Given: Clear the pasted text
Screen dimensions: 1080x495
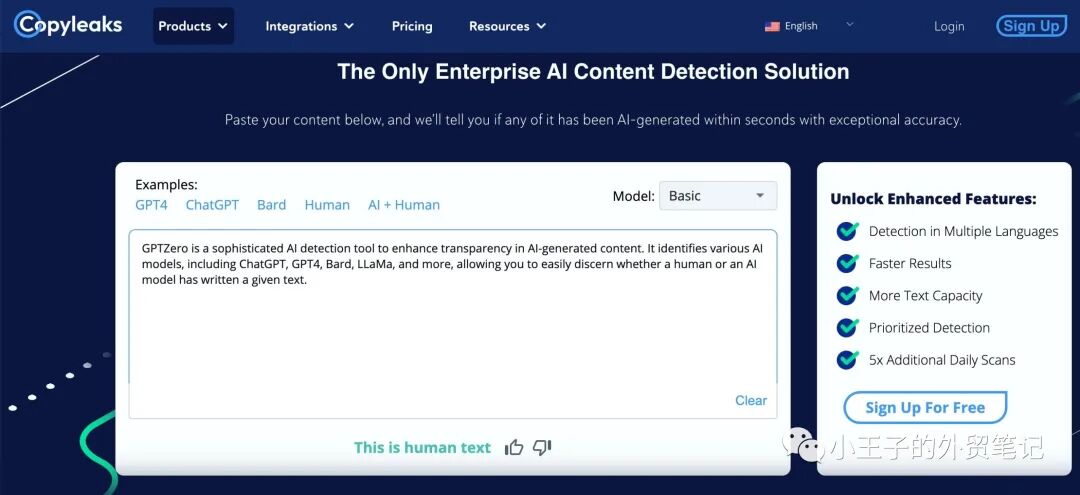Looking at the screenshot, I should coord(751,401).
